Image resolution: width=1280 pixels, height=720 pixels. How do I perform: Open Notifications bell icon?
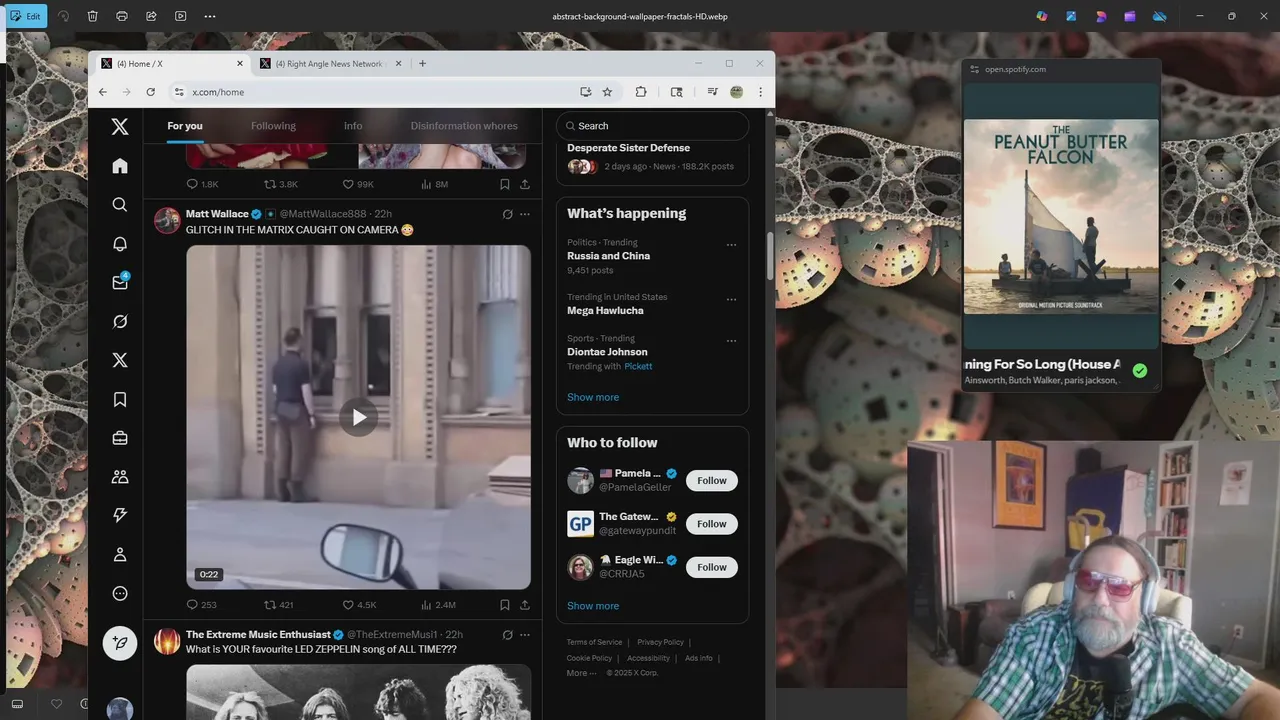[120, 244]
